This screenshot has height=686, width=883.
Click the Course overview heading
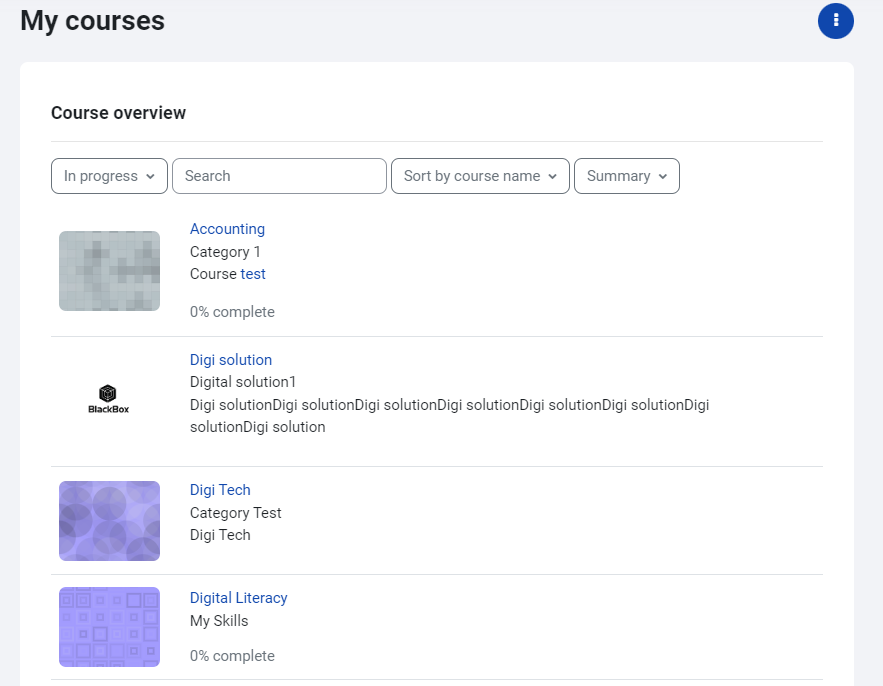pyautogui.click(x=118, y=113)
